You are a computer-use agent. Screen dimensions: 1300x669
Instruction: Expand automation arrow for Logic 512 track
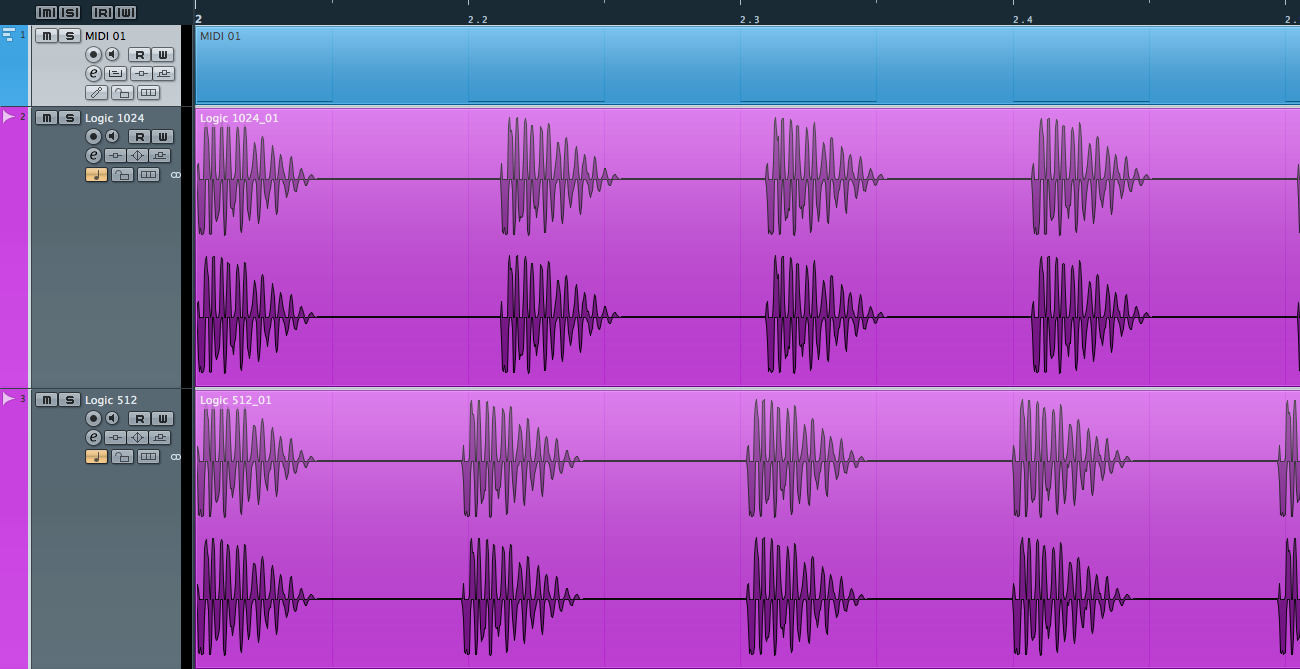9,399
